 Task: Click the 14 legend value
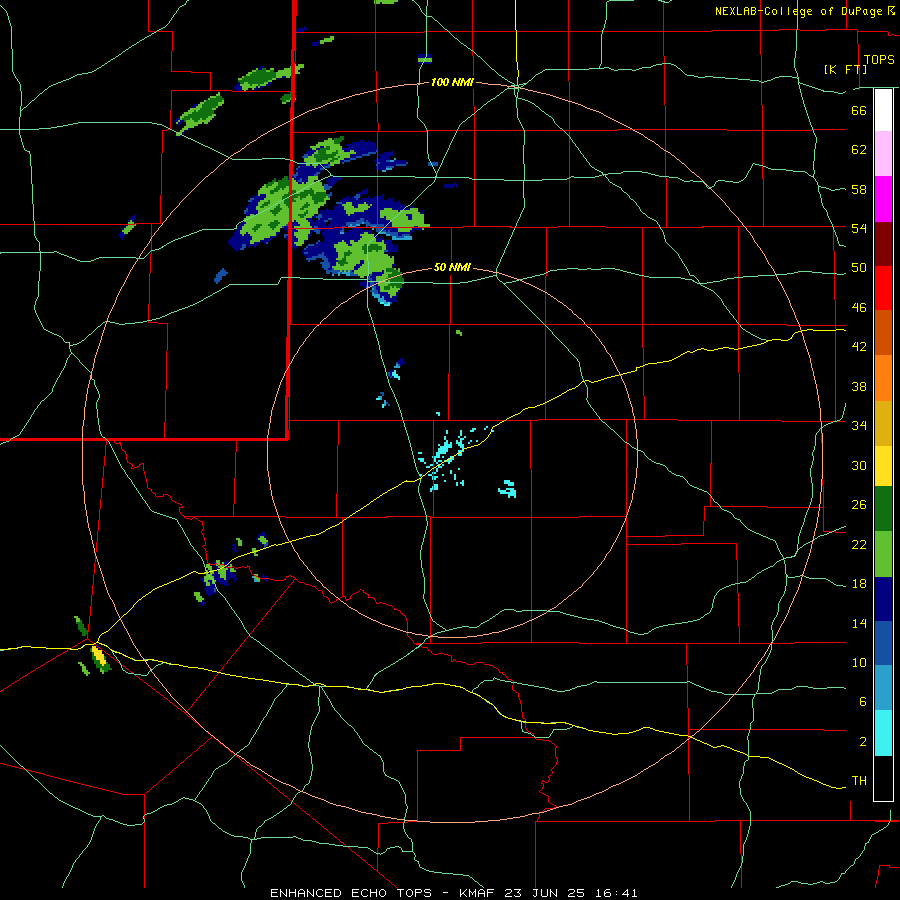(859, 623)
